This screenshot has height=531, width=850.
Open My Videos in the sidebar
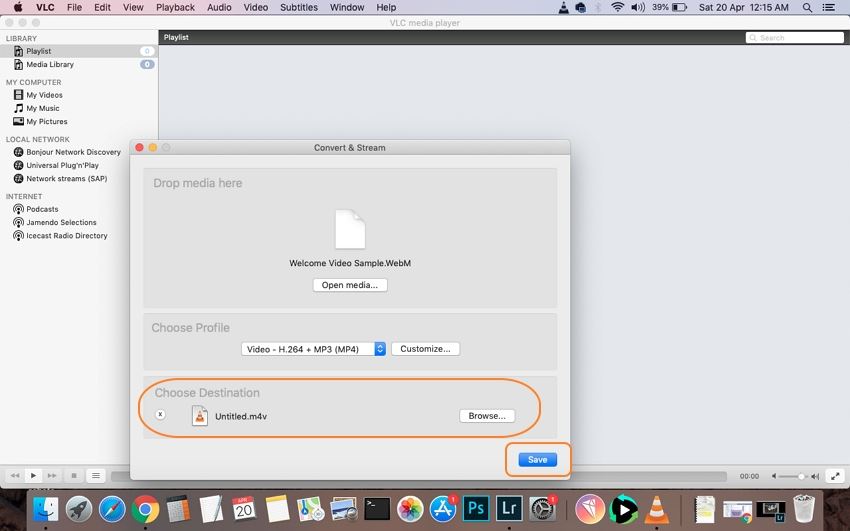(x=44, y=95)
